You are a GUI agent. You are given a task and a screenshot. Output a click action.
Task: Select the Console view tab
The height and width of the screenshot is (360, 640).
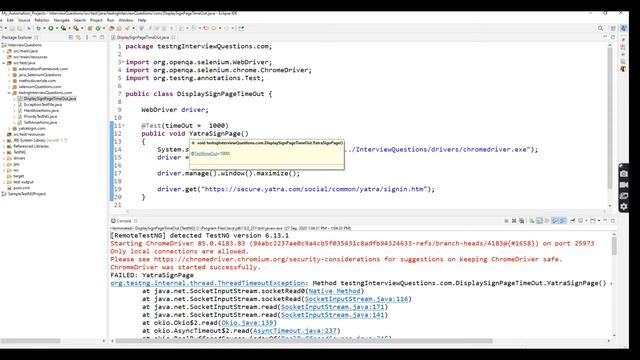click(124, 221)
